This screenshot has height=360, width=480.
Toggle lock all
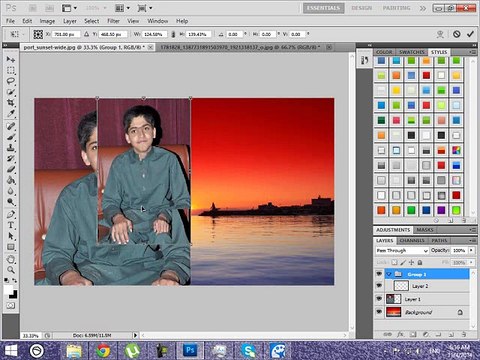[420, 262]
